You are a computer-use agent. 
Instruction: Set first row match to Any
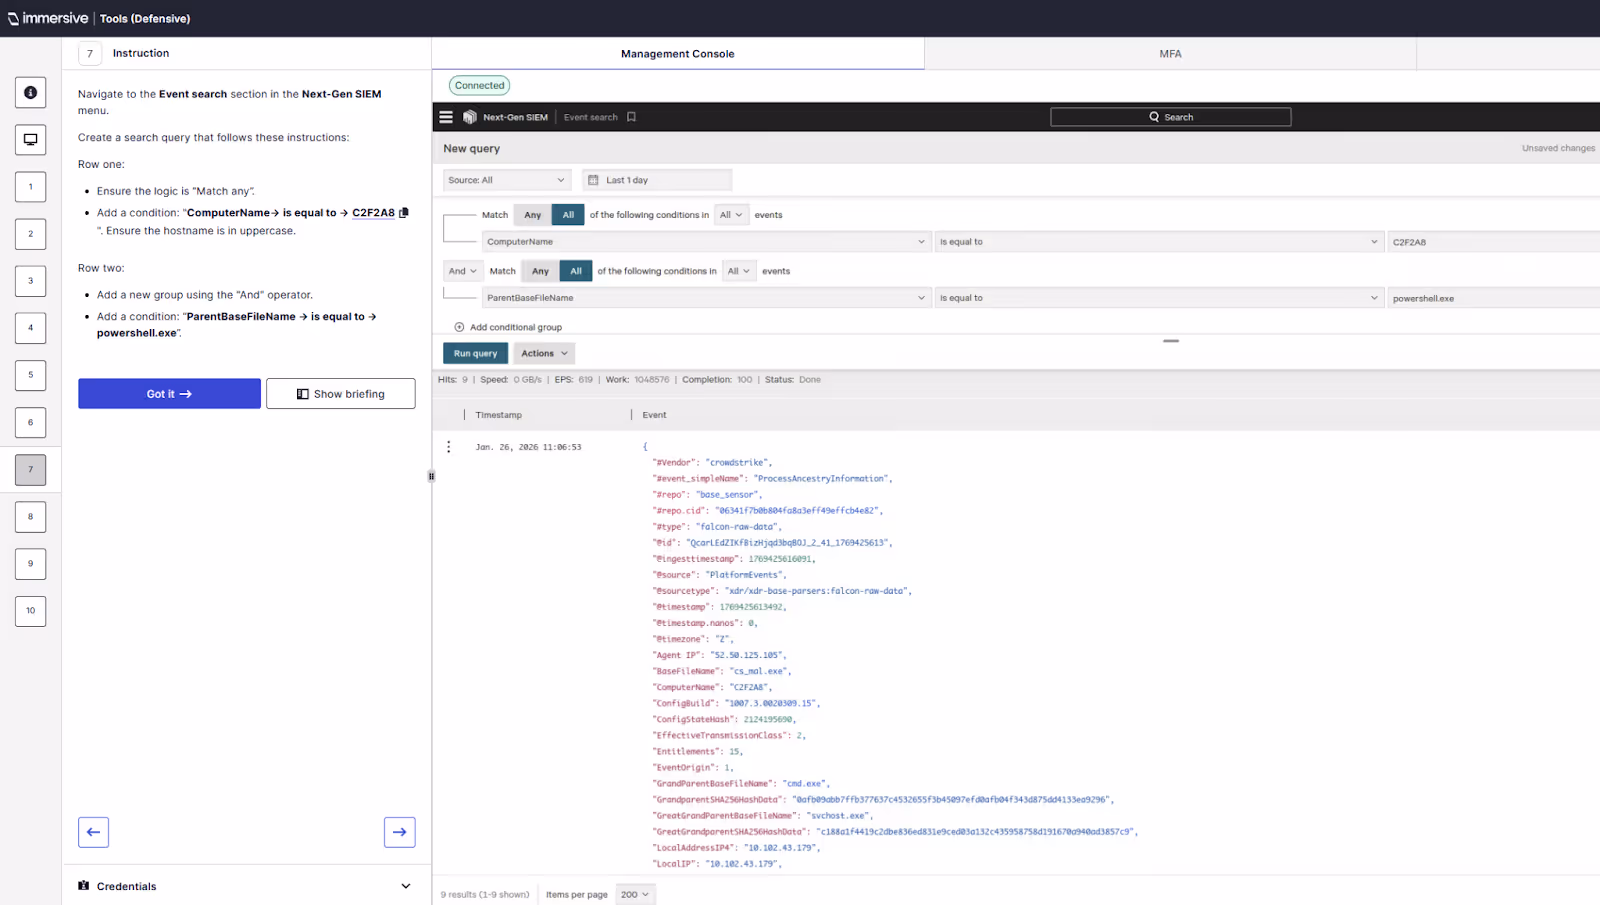(x=532, y=215)
